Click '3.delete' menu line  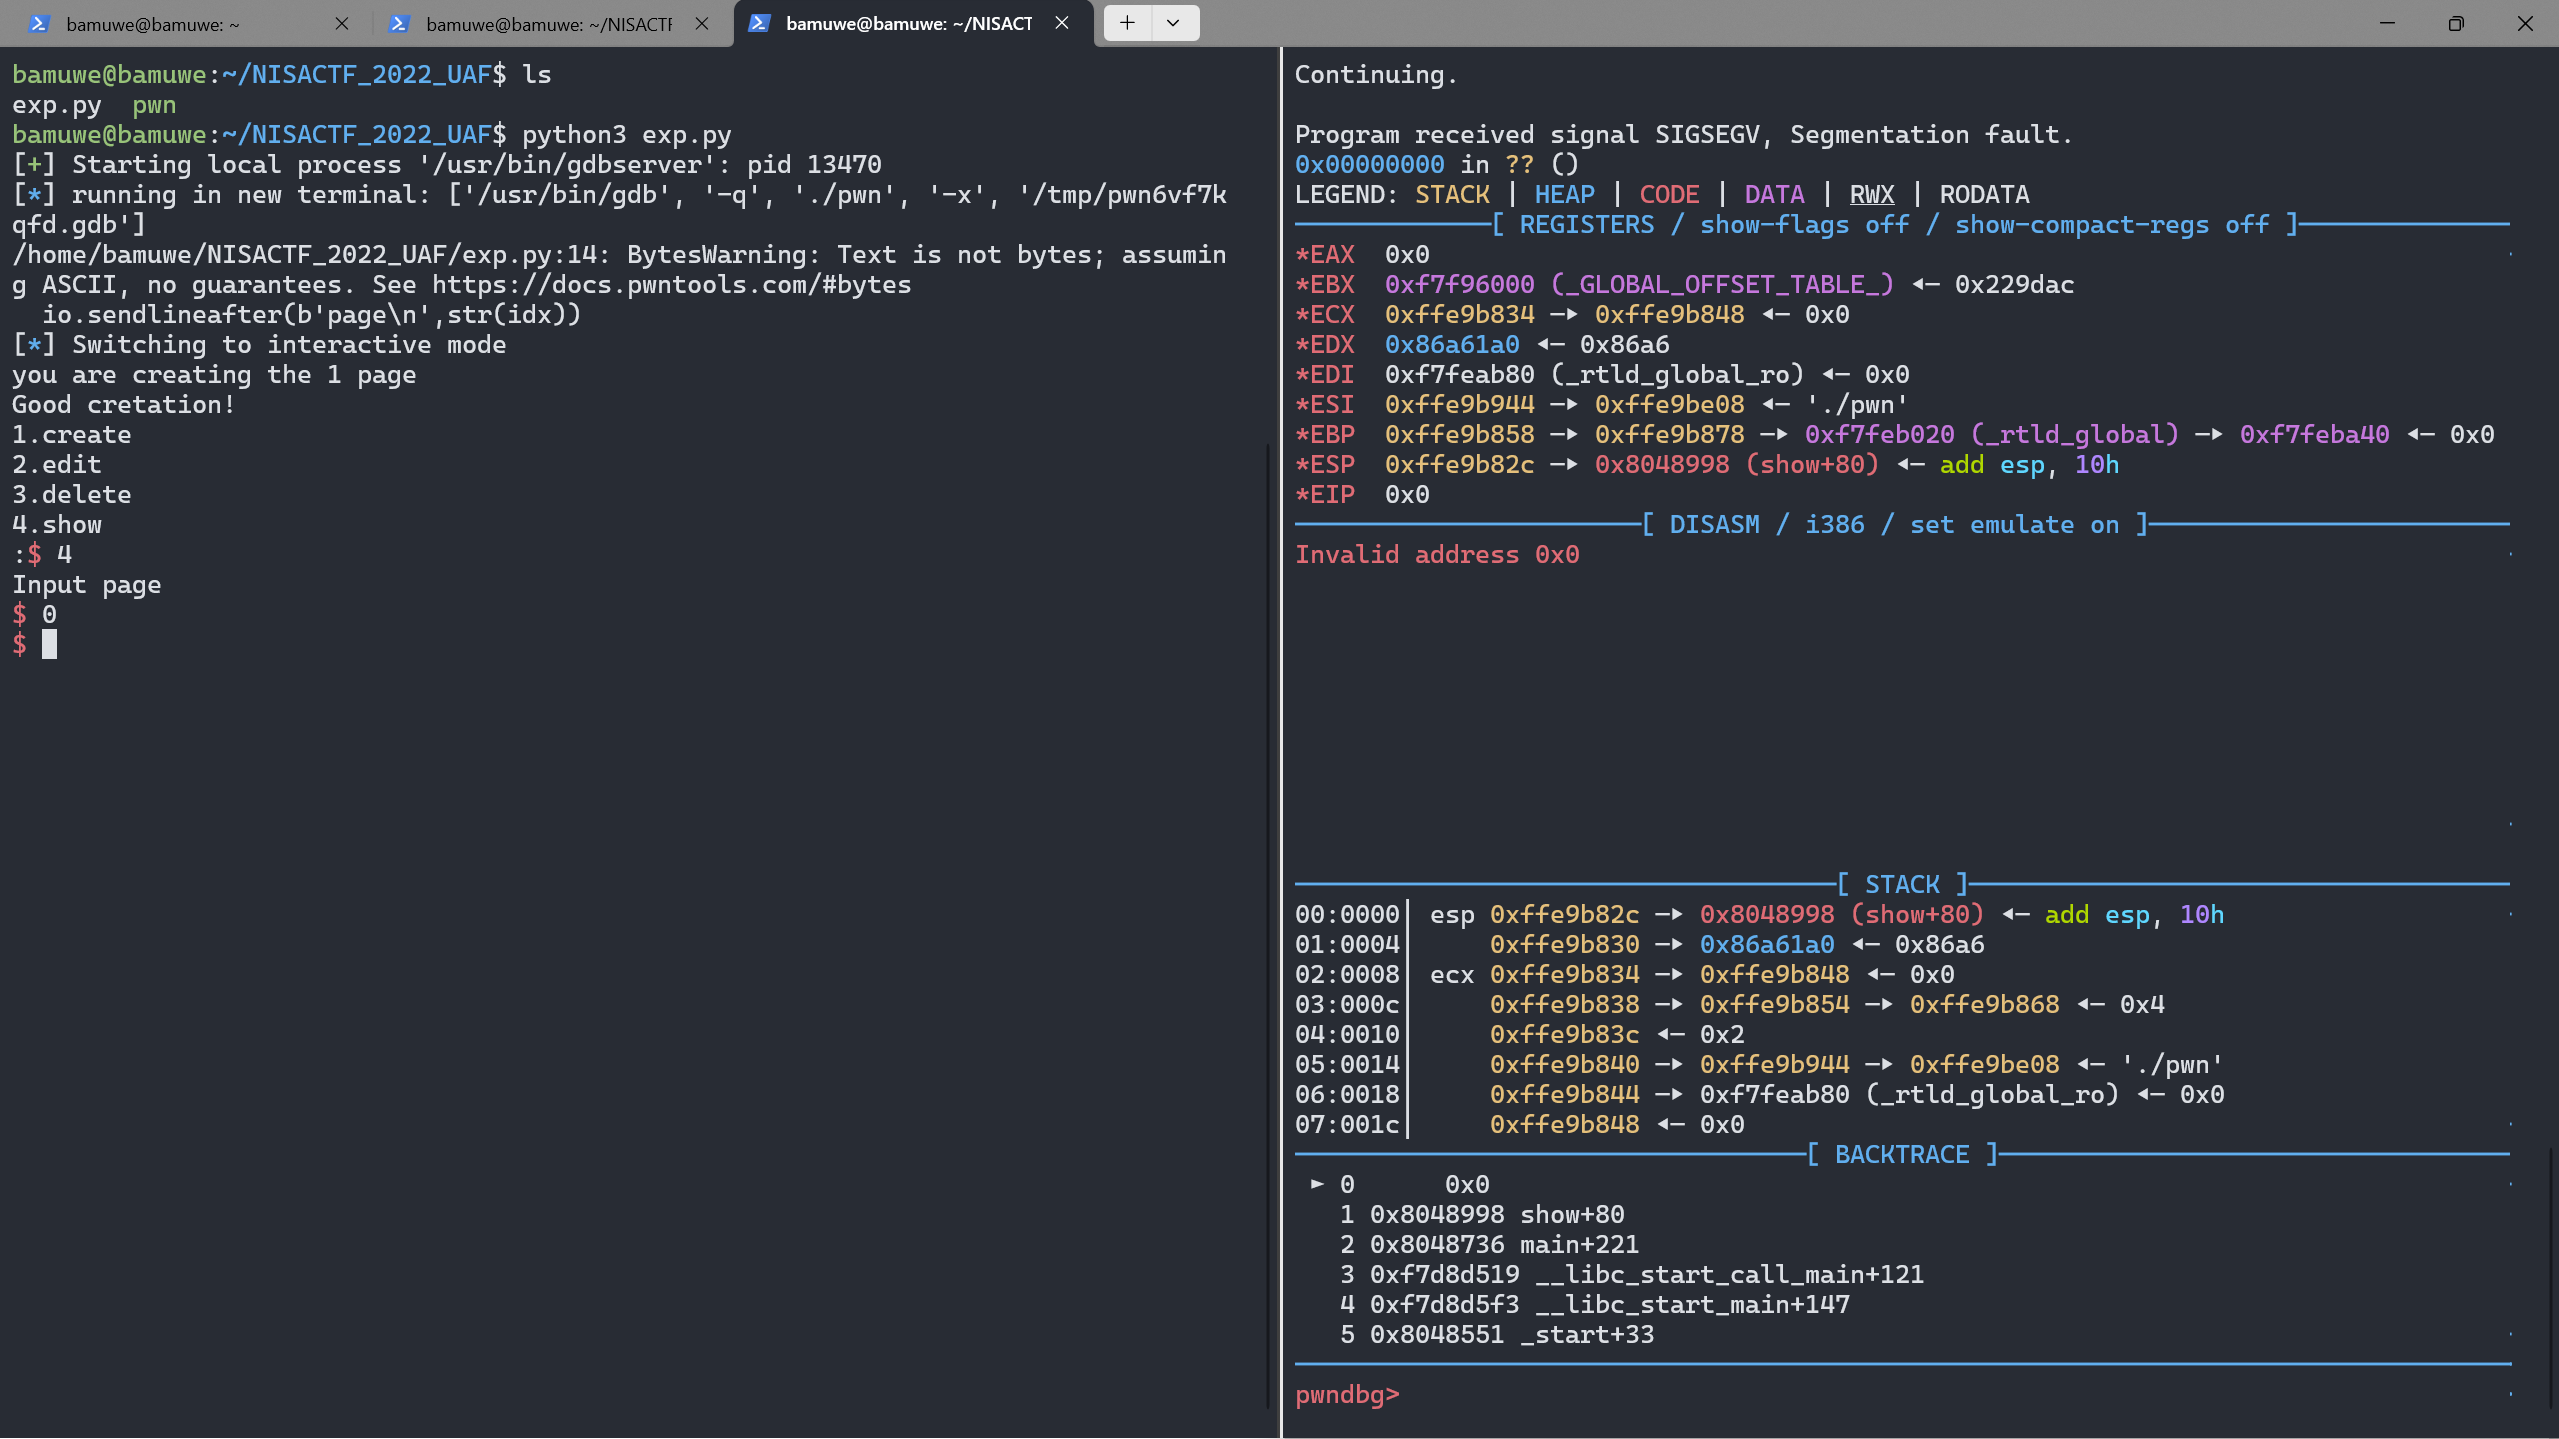pos(72,495)
